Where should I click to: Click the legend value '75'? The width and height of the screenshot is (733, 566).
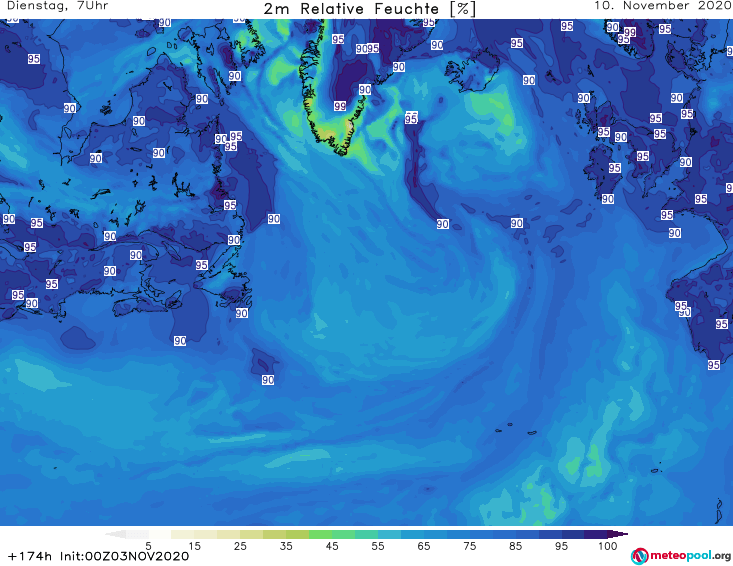(469, 546)
